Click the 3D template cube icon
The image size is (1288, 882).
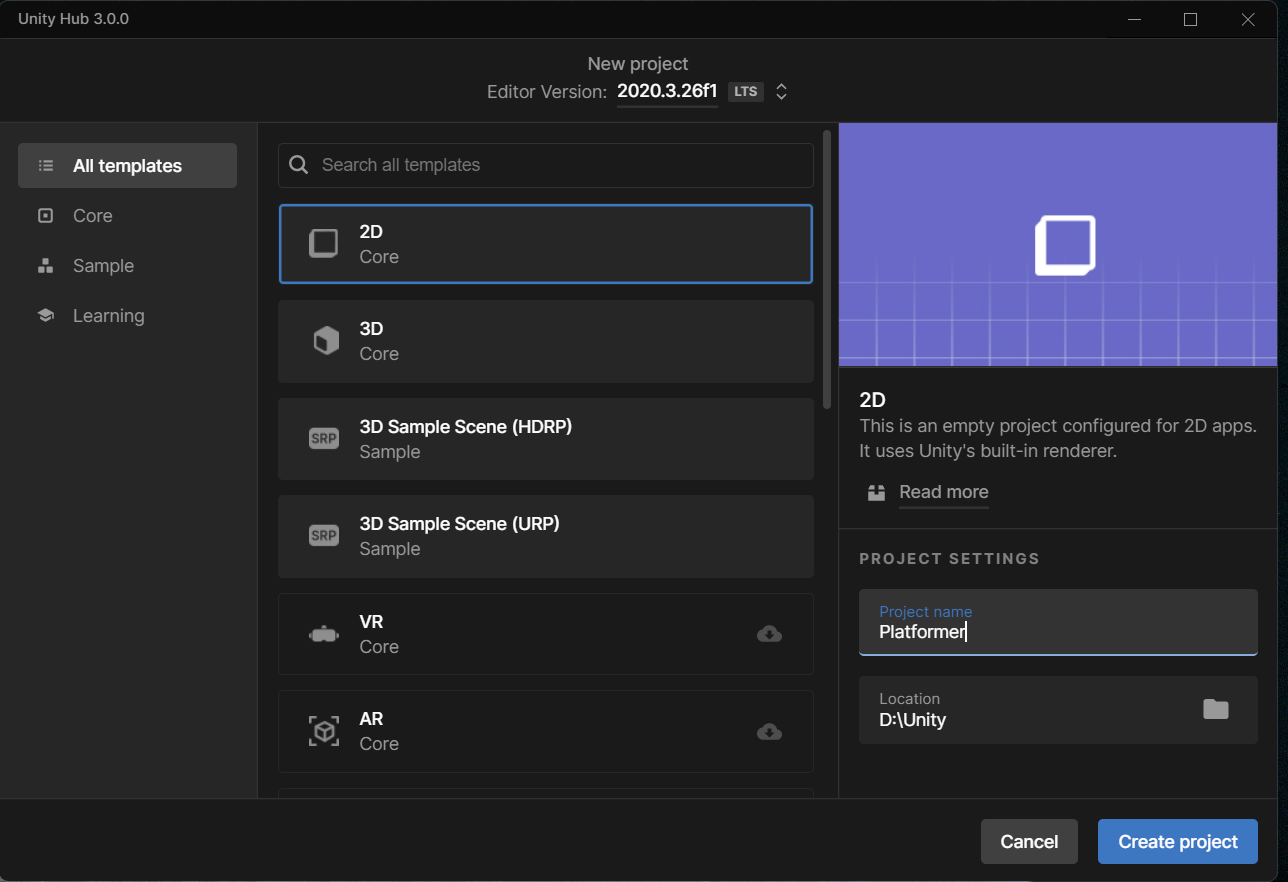(325, 341)
